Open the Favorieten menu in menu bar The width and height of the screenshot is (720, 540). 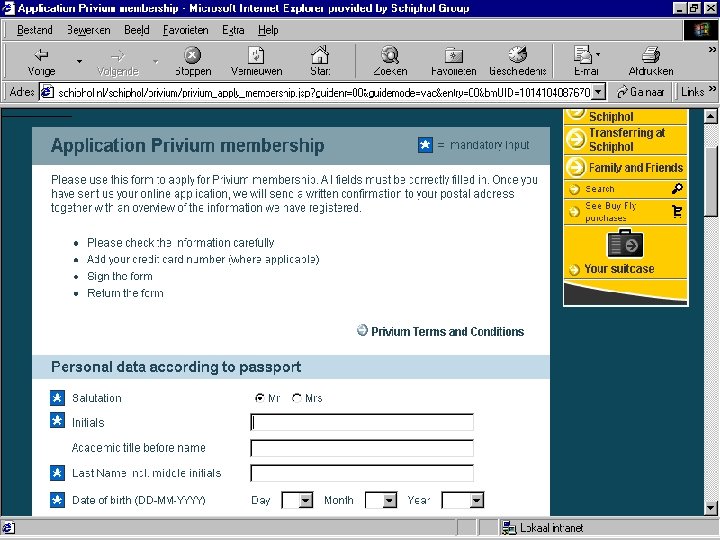(186, 30)
